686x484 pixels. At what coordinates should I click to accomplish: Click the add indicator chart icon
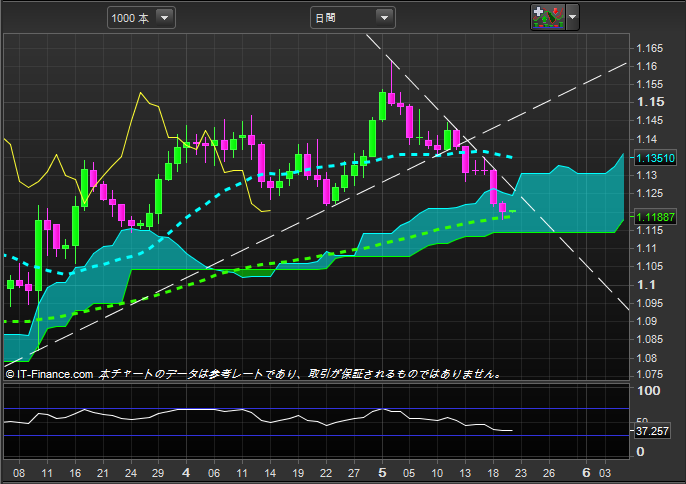click(x=548, y=18)
